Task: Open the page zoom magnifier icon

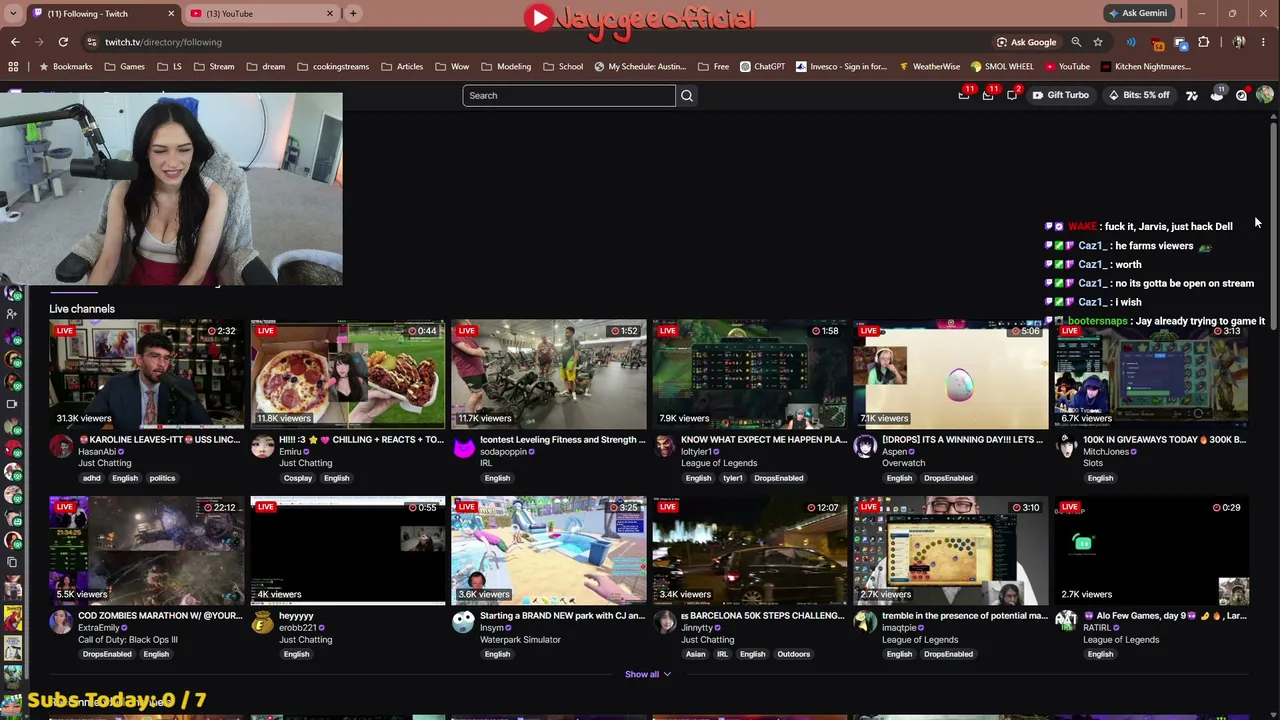Action: coord(1076,42)
